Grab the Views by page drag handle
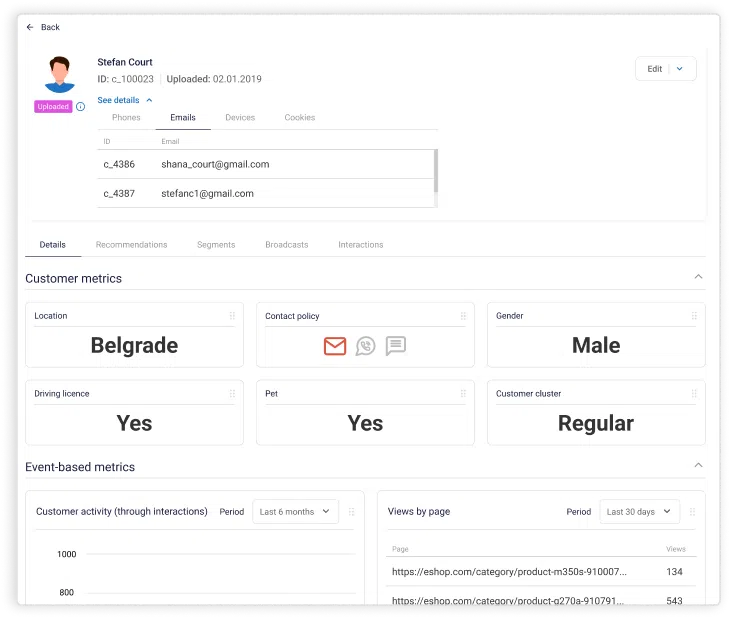 (691, 512)
